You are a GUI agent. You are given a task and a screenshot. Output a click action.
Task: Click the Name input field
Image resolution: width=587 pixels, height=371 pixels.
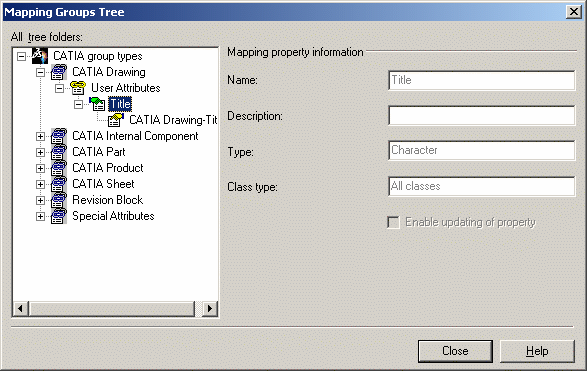tap(481, 80)
